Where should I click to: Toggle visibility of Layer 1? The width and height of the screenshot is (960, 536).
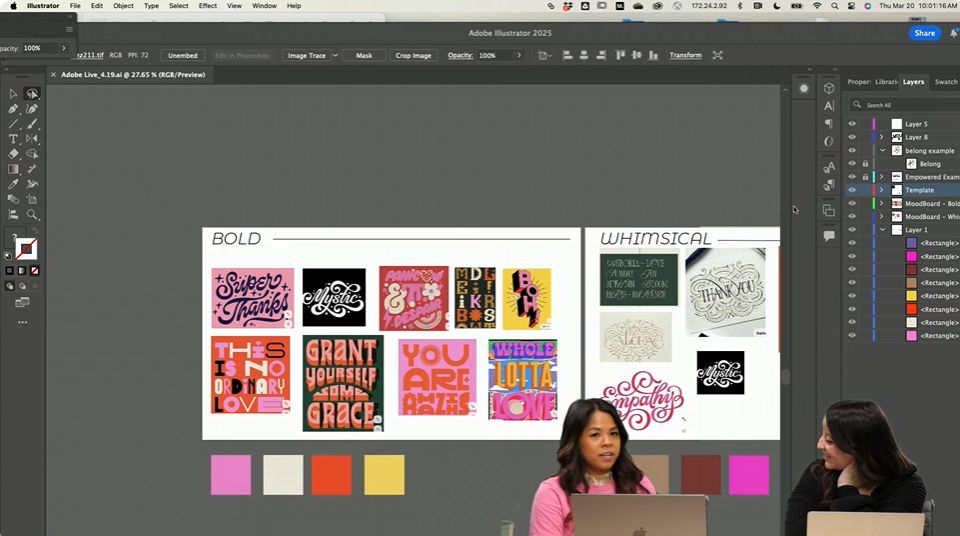tap(852, 230)
